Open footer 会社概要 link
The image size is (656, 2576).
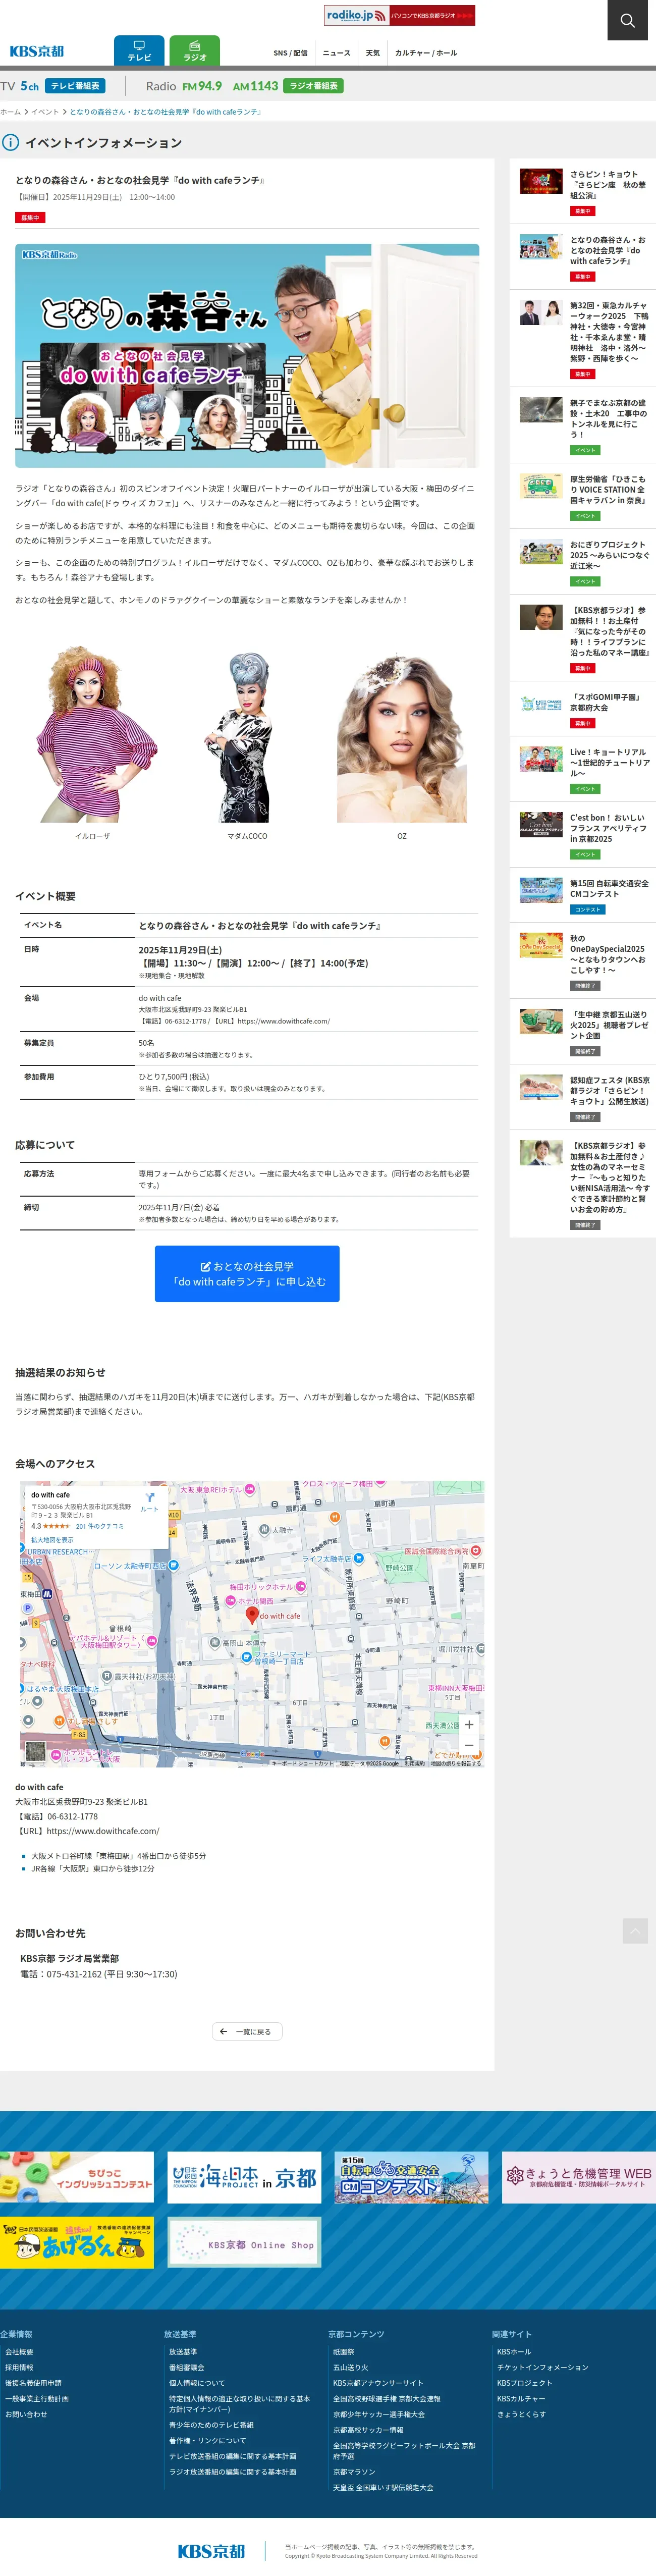(x=19, y=2351)
